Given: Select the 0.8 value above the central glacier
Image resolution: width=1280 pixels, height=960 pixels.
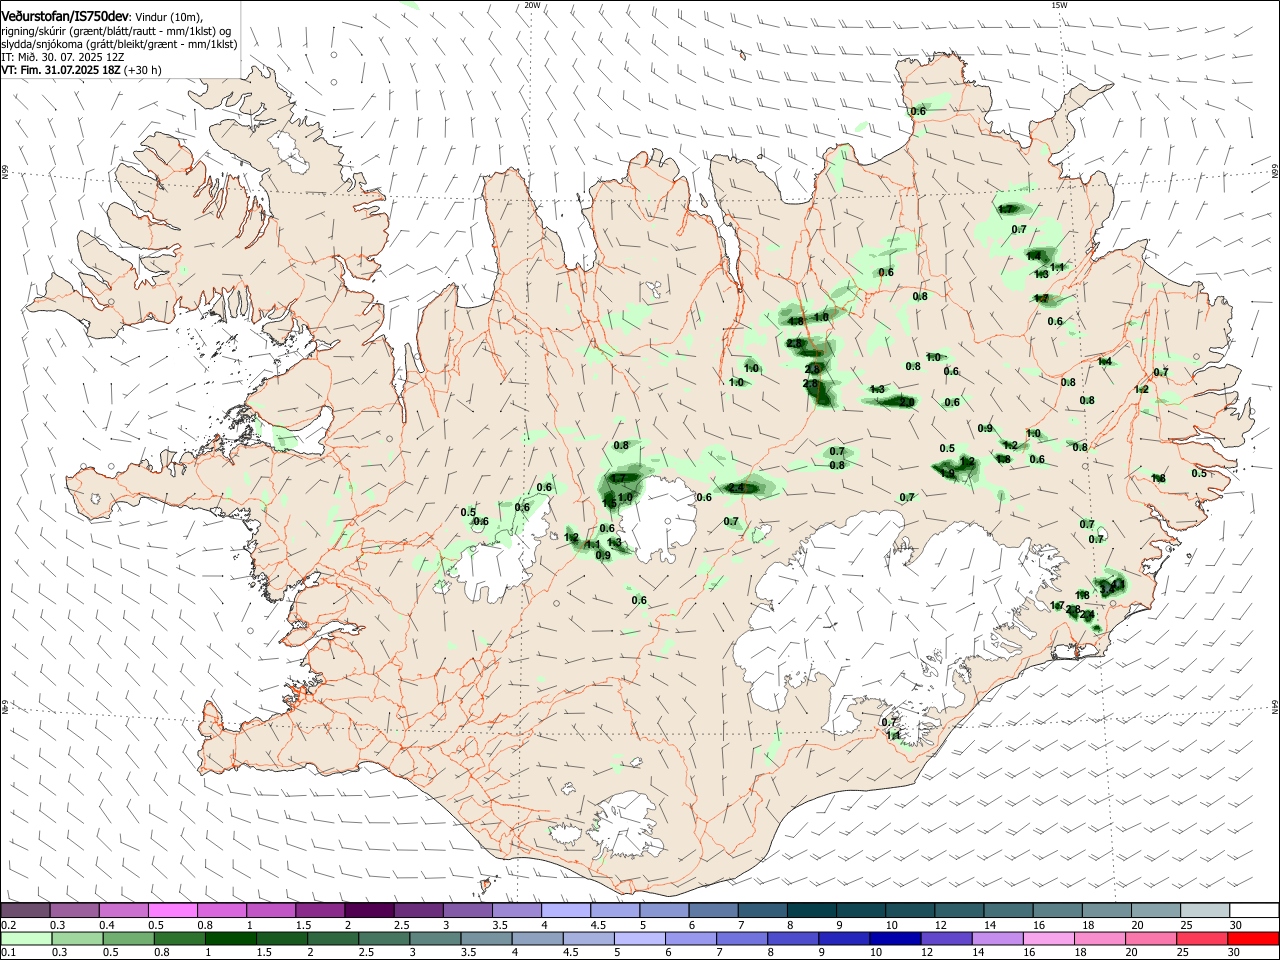Looking at the screenshot, I should coord(621,445).
